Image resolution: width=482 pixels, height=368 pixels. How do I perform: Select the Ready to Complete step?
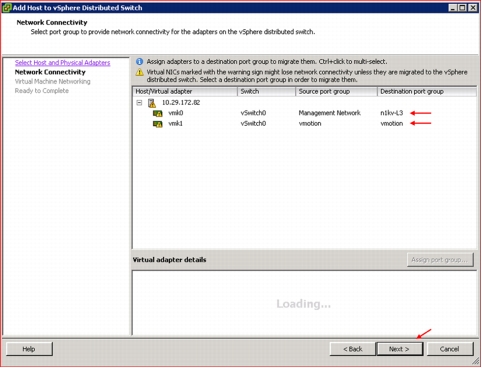42,91
